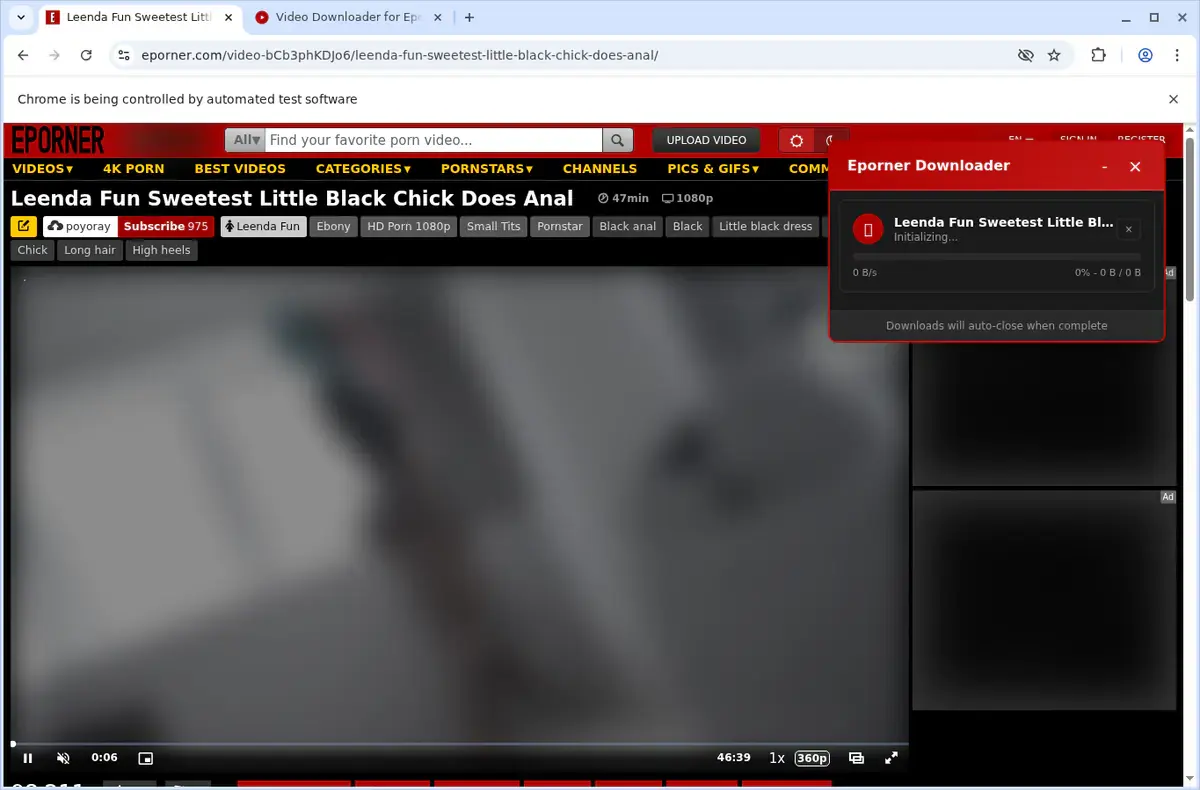Click the eporner.com URL address bar
Viewport: 1200px width, 790px height.
pos(400,56)
